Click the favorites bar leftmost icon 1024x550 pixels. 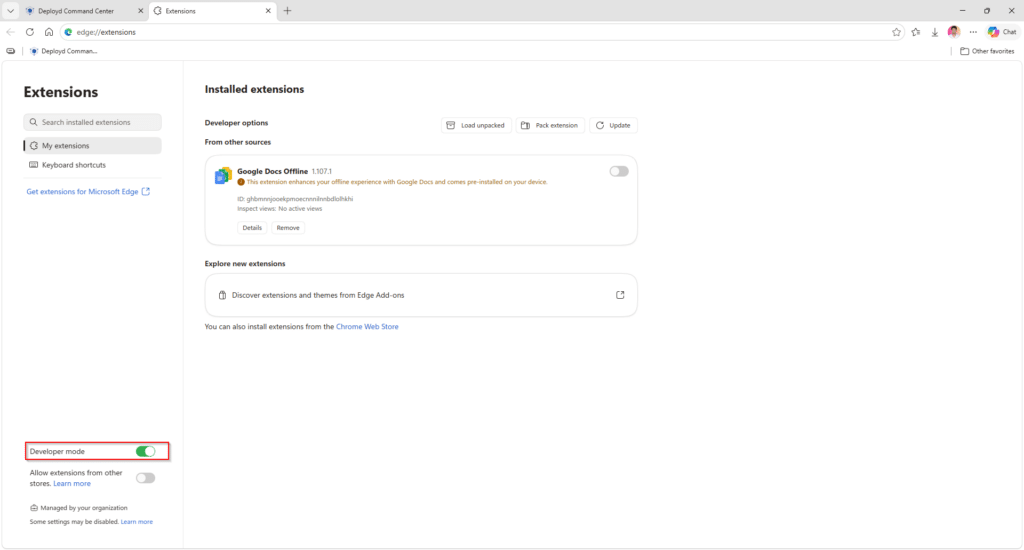10,51
